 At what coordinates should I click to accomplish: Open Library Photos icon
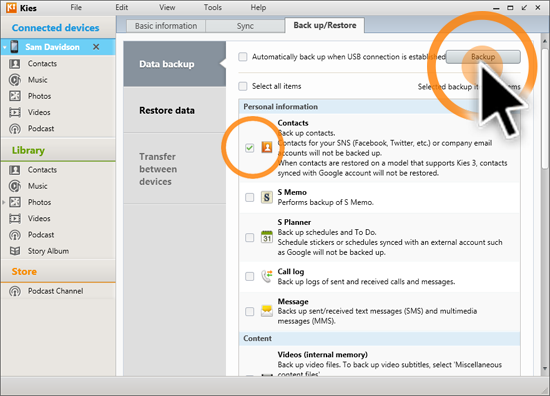(15, 202)
